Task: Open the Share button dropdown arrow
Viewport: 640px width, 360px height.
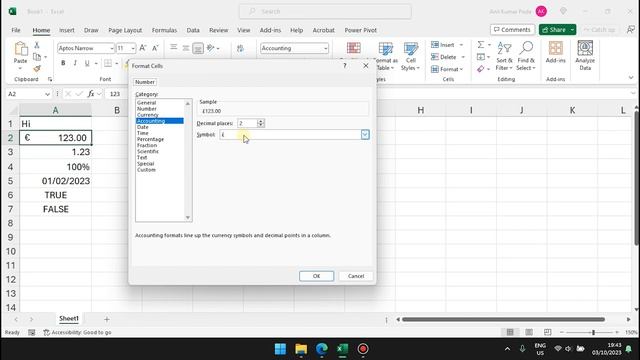Action: (572, 30)
